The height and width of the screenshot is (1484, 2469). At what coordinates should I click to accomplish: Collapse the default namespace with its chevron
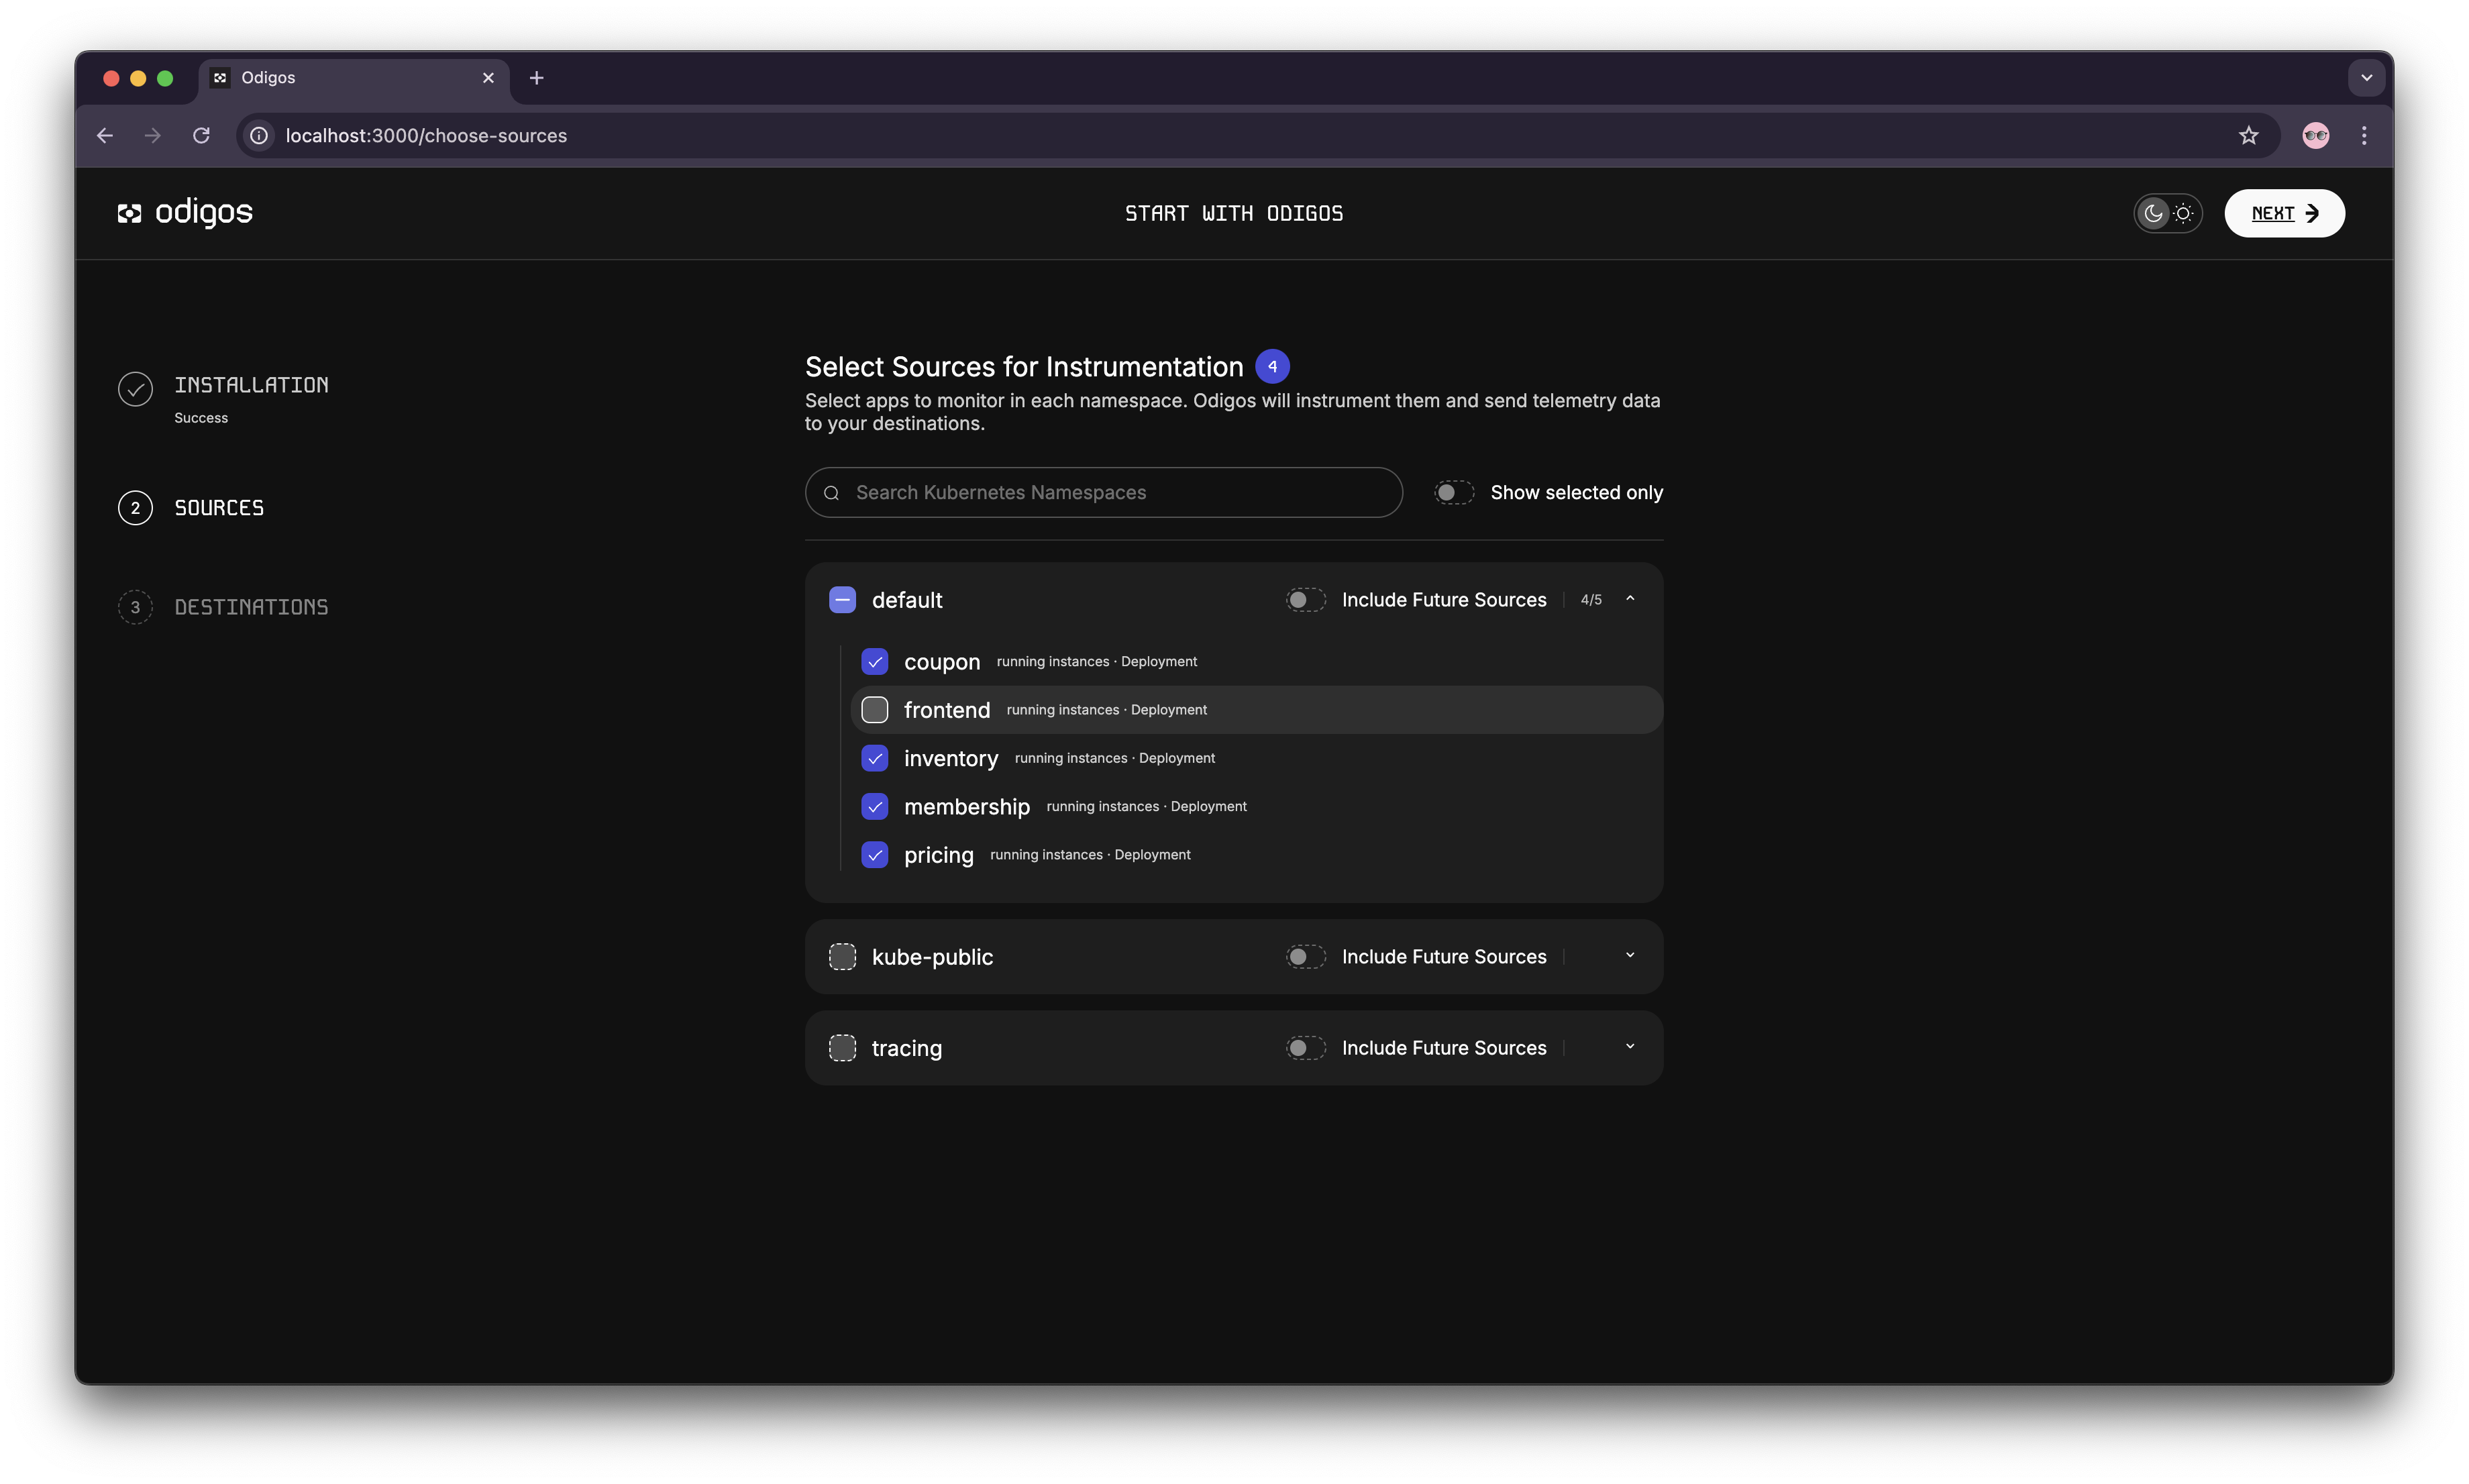[x=1629, y=598]
